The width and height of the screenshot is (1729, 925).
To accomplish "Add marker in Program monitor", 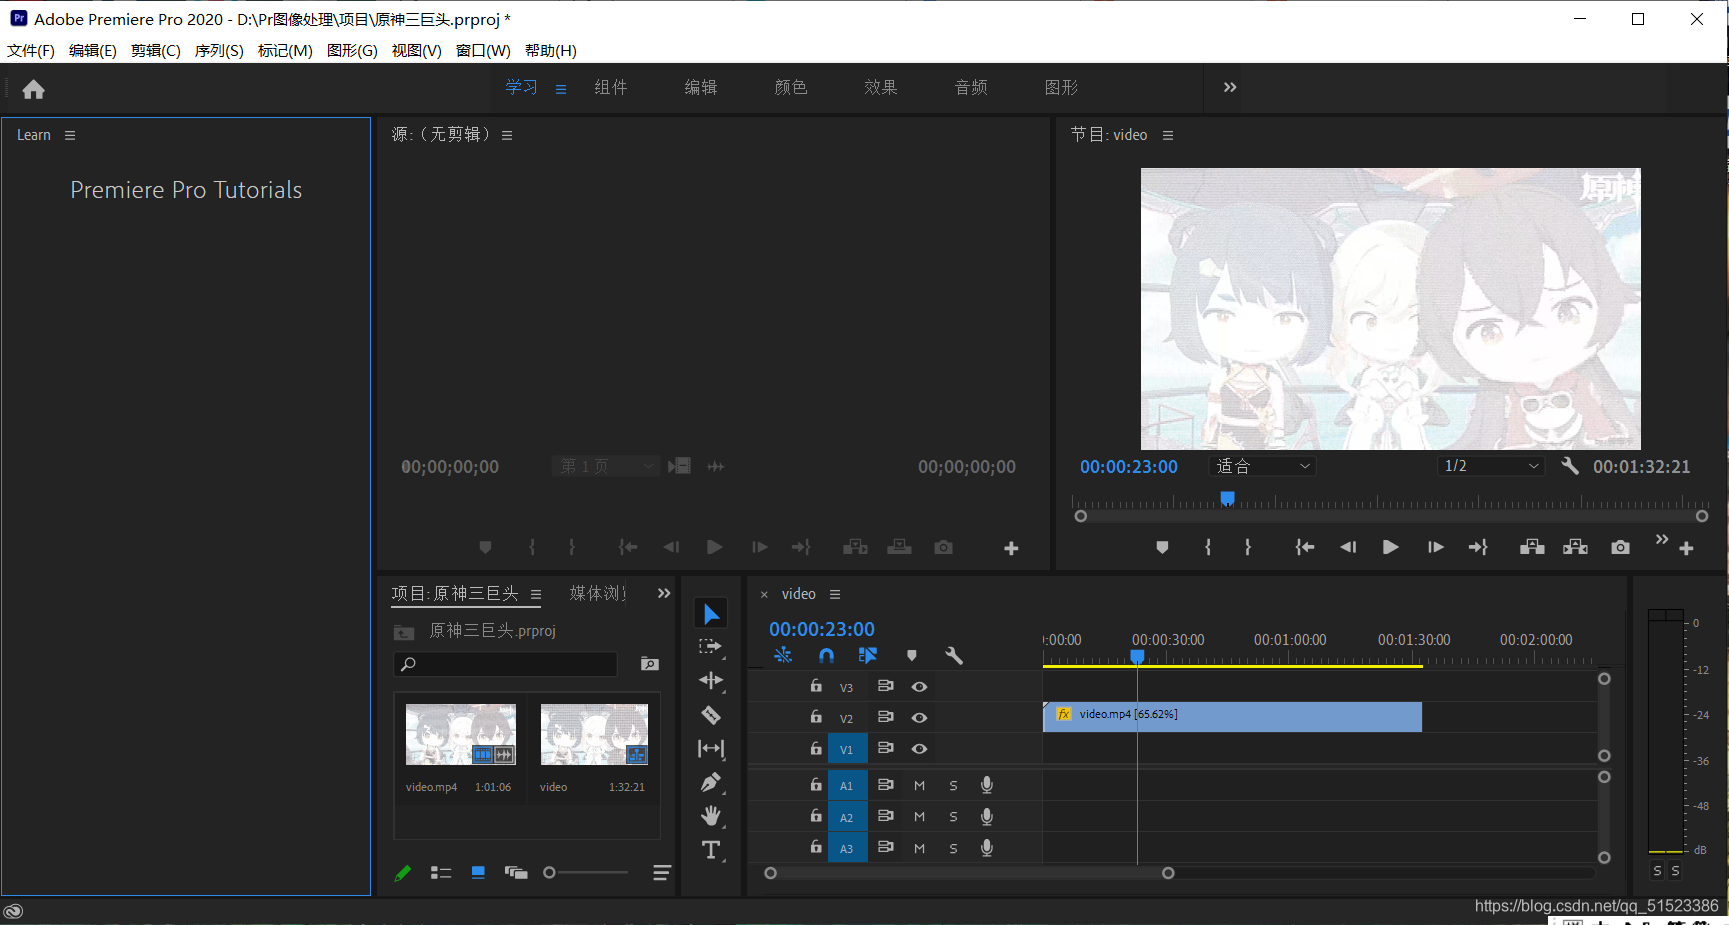I will (1162, 547).
